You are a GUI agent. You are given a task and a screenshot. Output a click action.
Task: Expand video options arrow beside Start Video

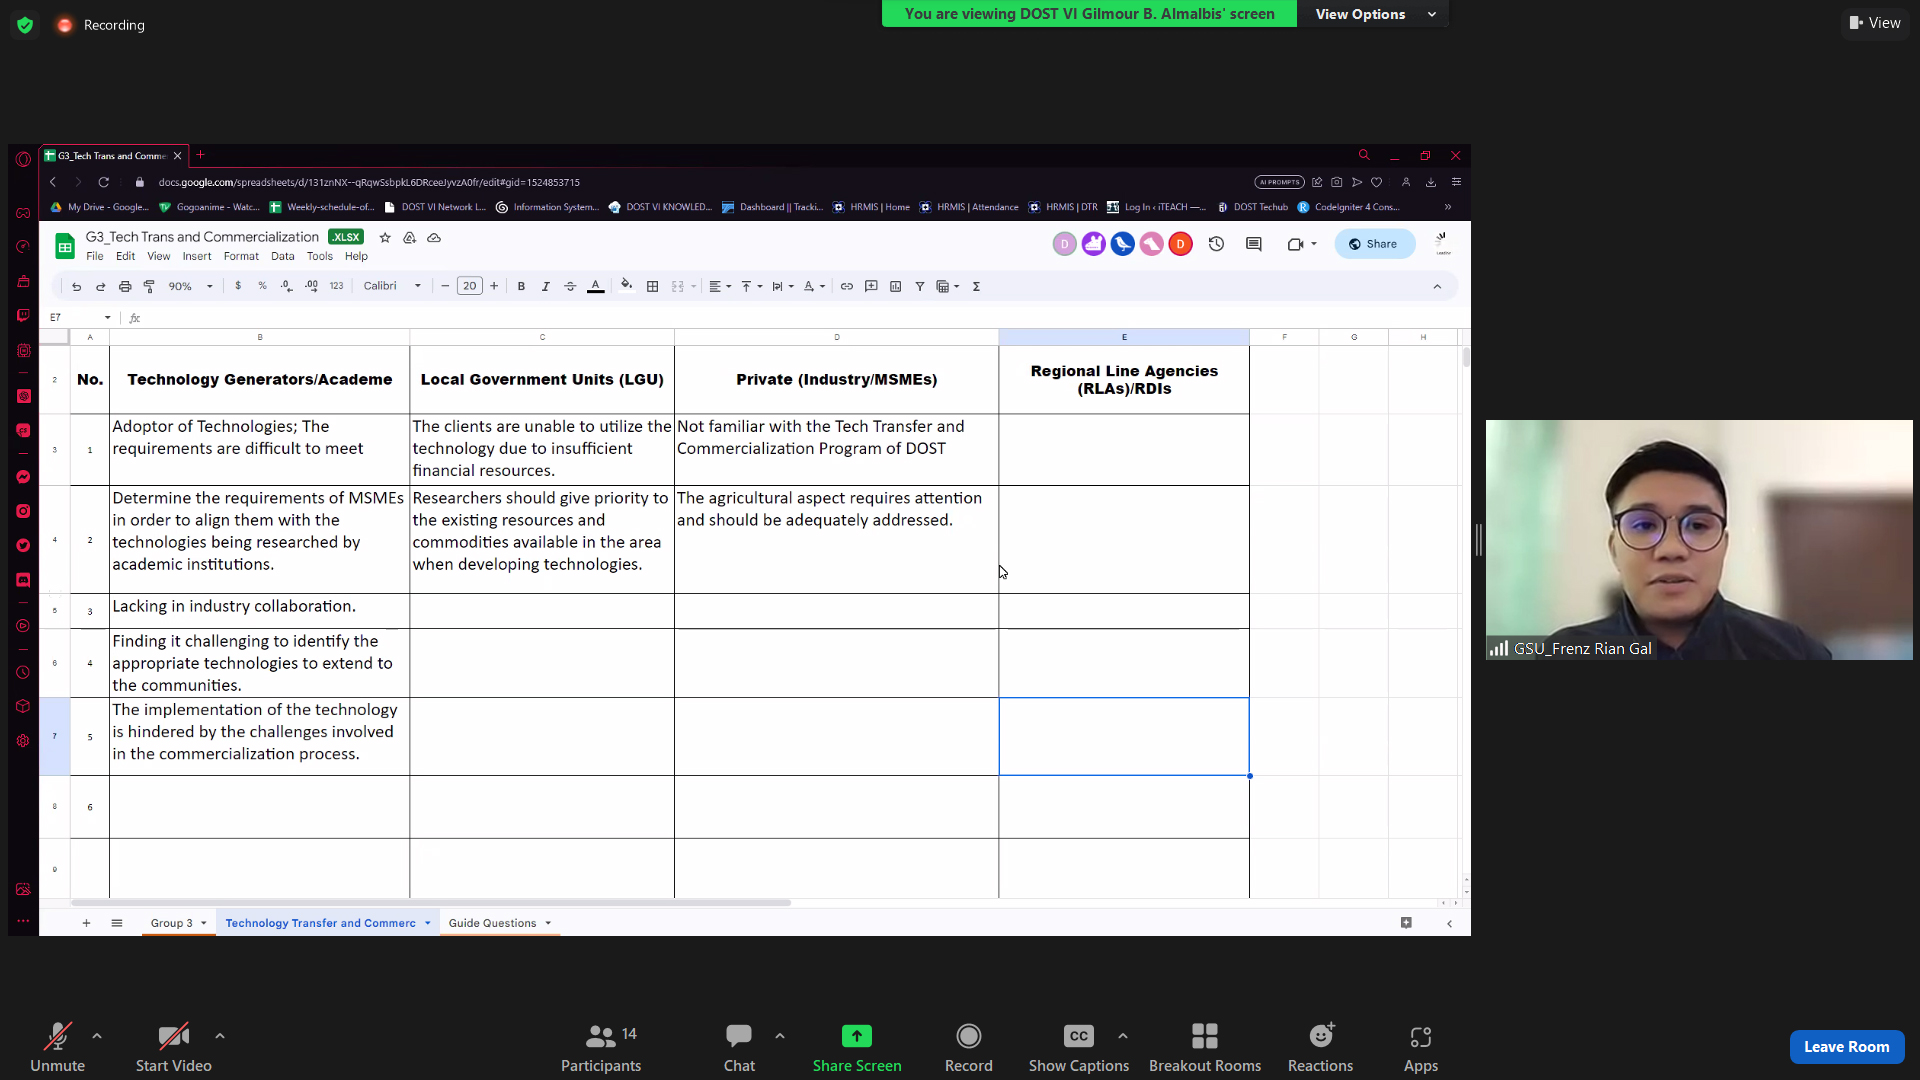click(x=220, y=1036)
